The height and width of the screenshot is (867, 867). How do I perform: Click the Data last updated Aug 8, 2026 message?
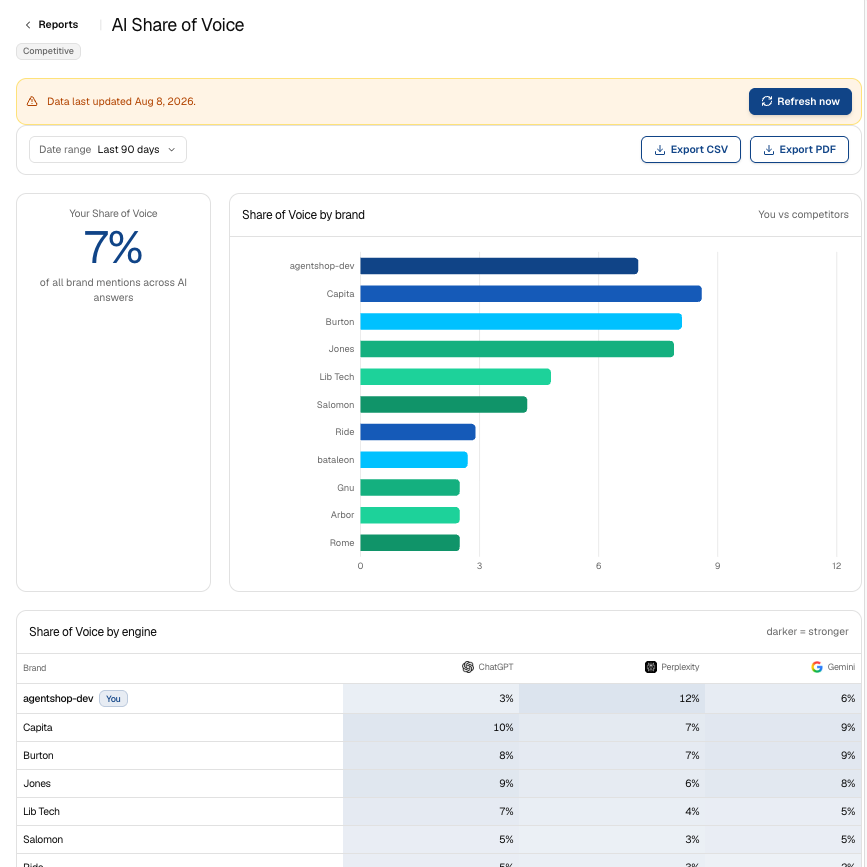tap(121, 101)
